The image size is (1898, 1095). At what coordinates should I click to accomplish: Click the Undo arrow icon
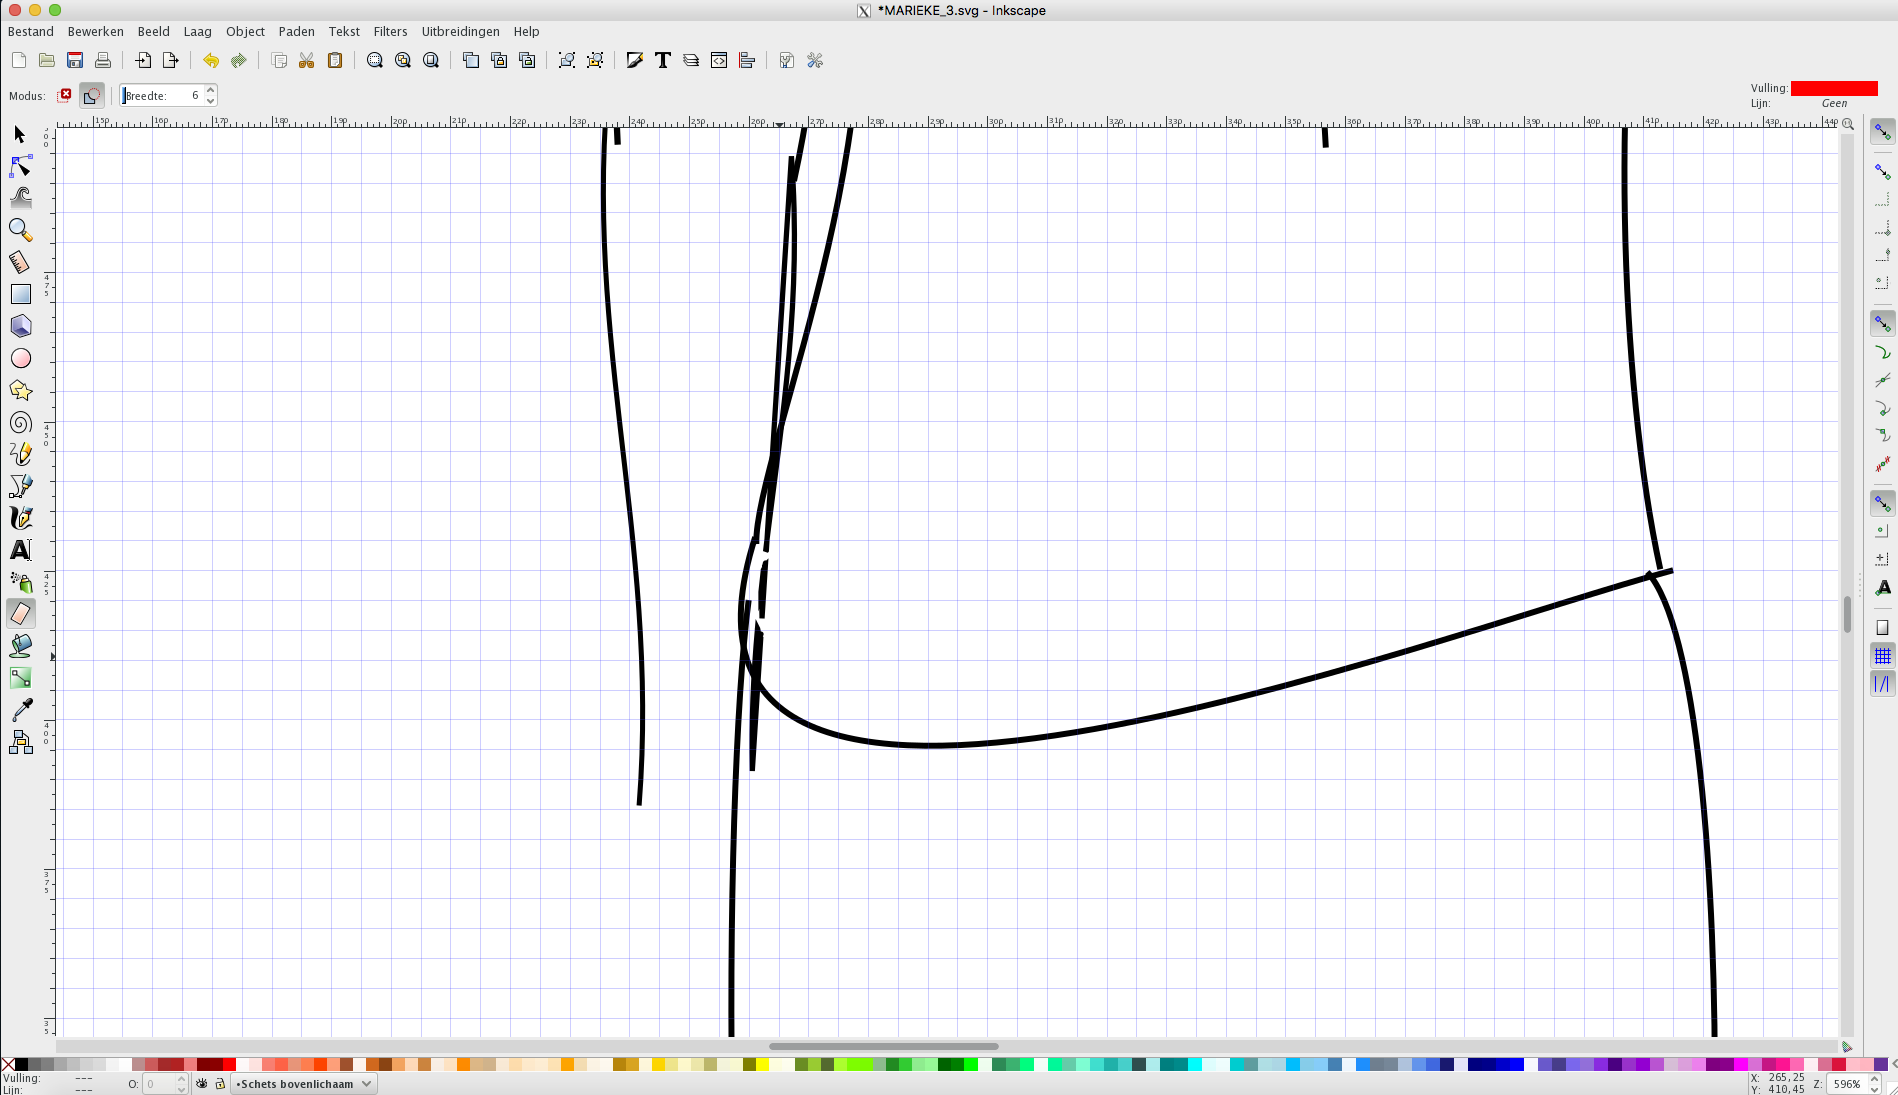click(x=210, y=61)
